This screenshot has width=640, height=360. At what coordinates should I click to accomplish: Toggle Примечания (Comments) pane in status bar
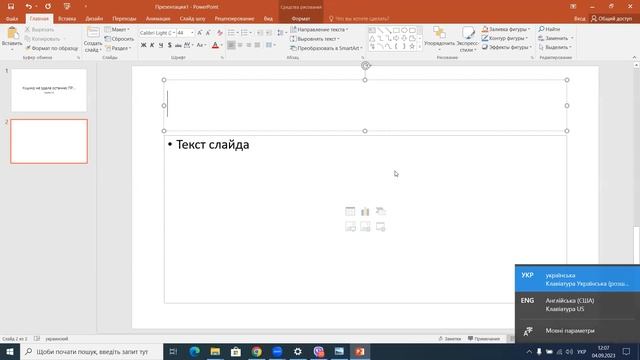[x=484, y=339]
